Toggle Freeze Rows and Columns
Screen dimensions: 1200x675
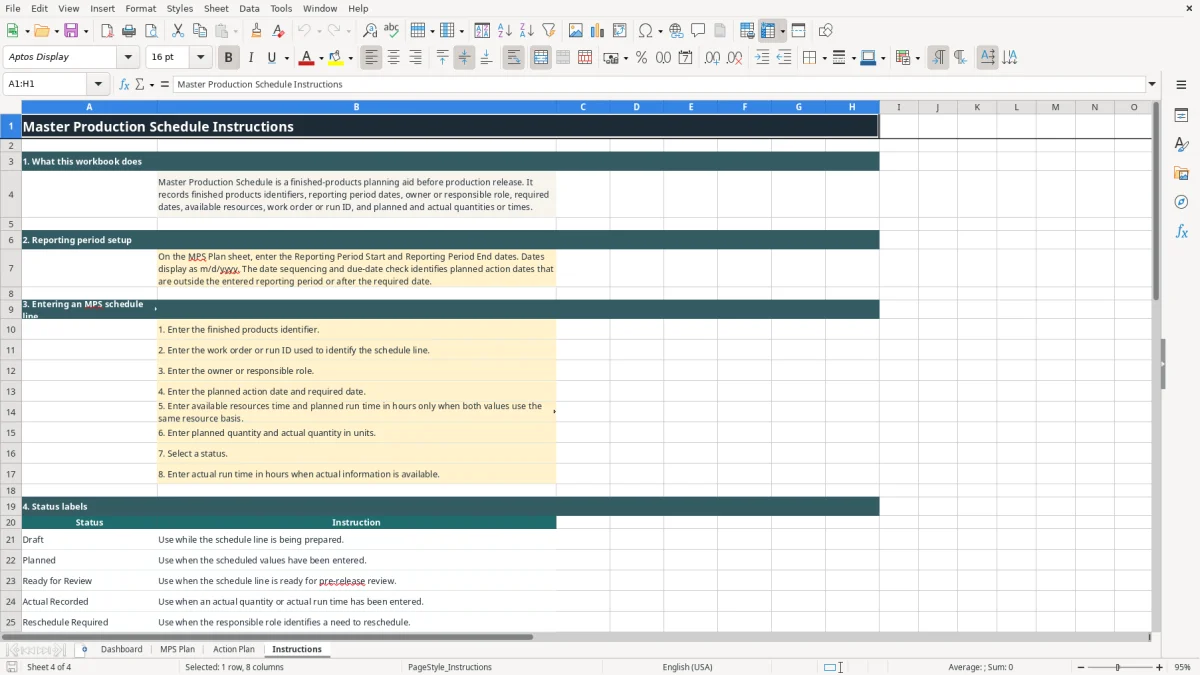pyautogui.click(x=767, y=31)
